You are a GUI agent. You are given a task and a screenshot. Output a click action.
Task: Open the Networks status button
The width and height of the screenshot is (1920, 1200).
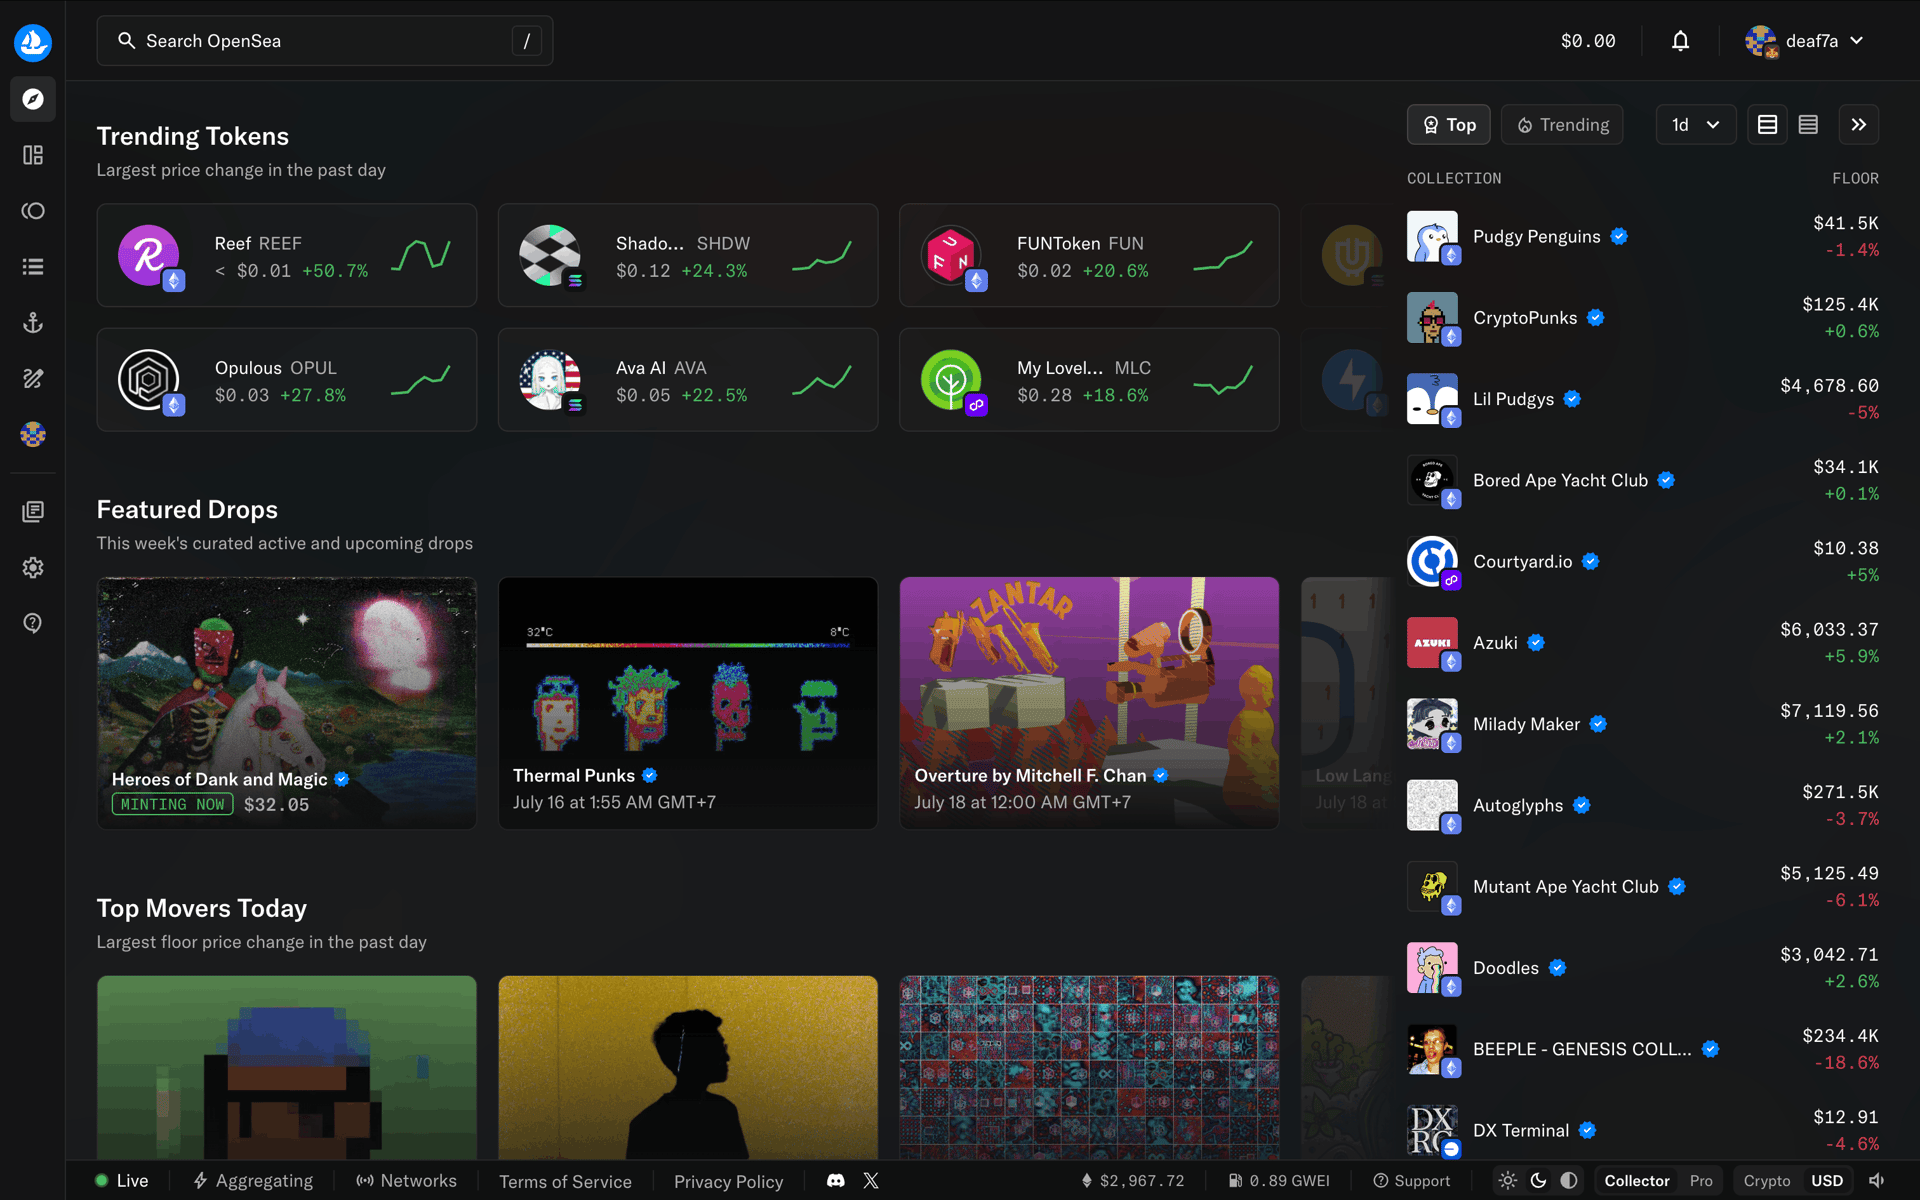[x=406, y=1181]
